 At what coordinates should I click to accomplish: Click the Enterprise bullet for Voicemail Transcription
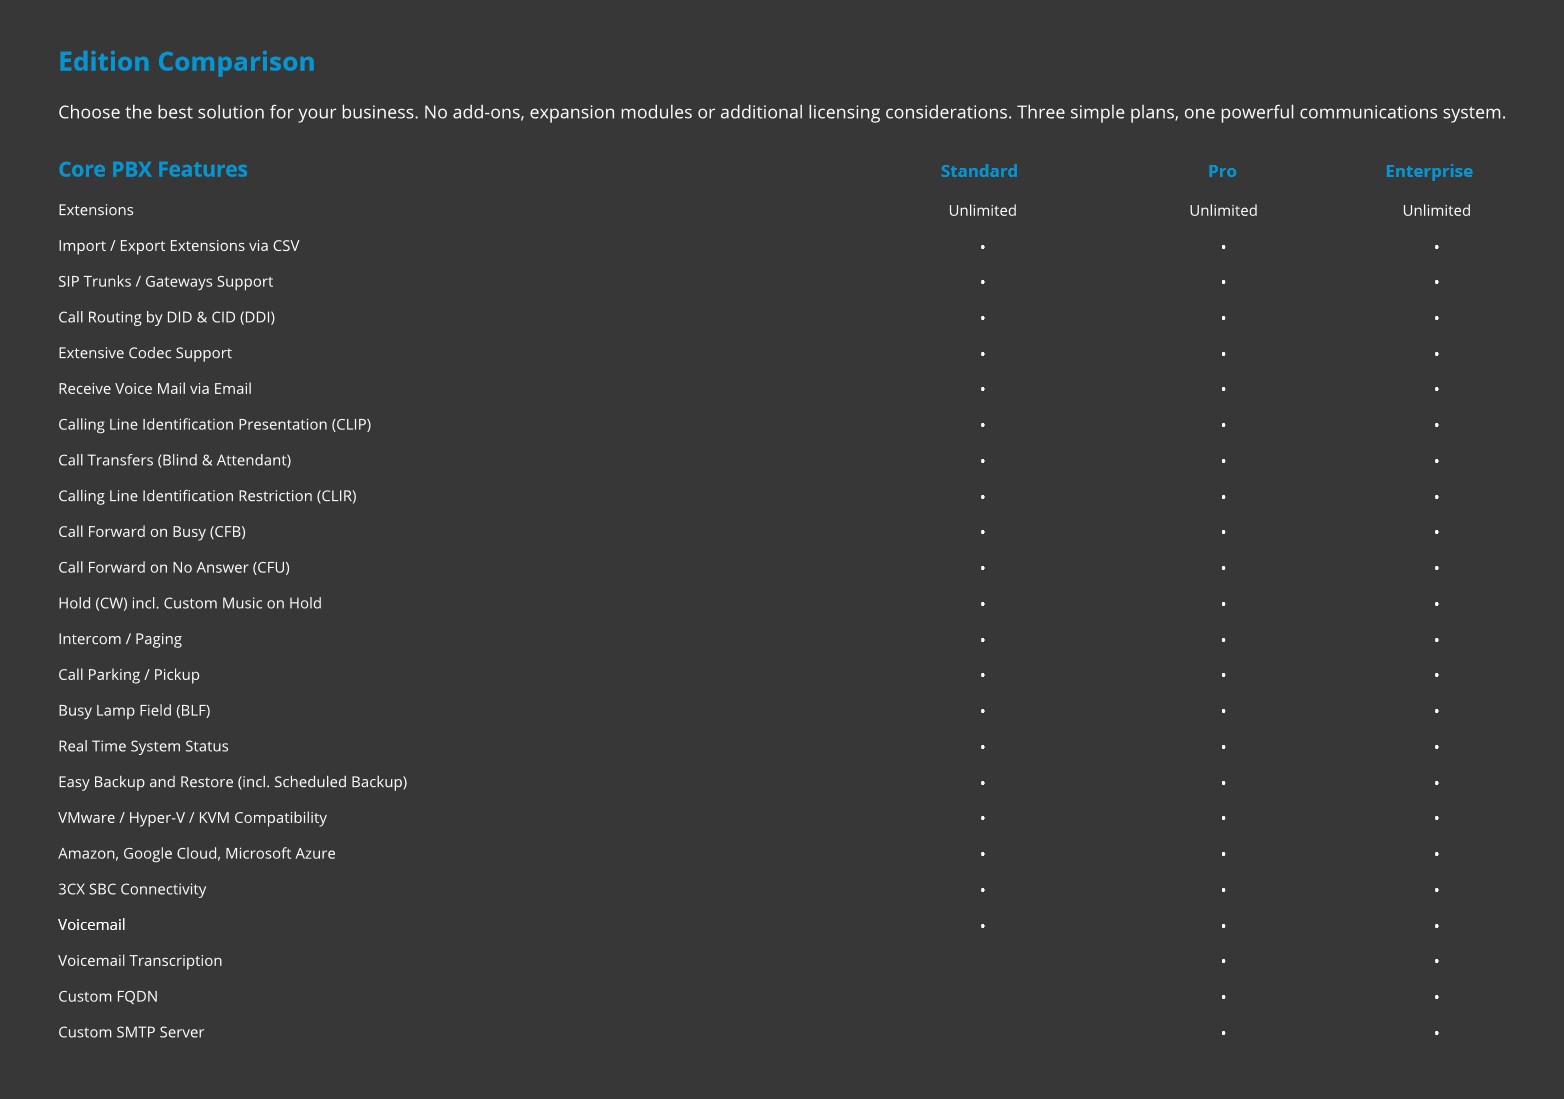pyautogui.click(x=1436, y=961)
